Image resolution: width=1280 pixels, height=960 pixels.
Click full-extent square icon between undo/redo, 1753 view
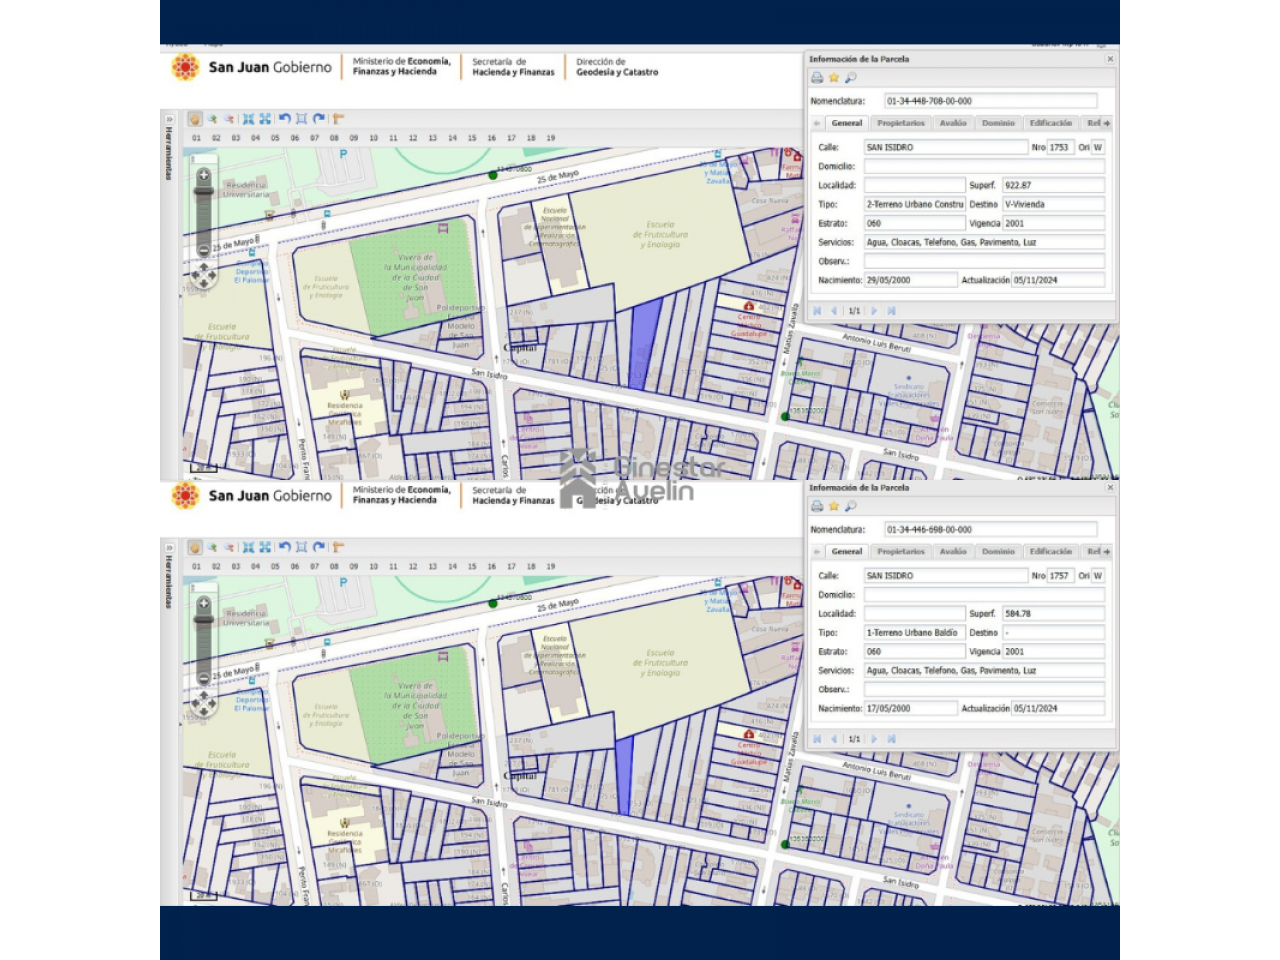pos(301,118)
